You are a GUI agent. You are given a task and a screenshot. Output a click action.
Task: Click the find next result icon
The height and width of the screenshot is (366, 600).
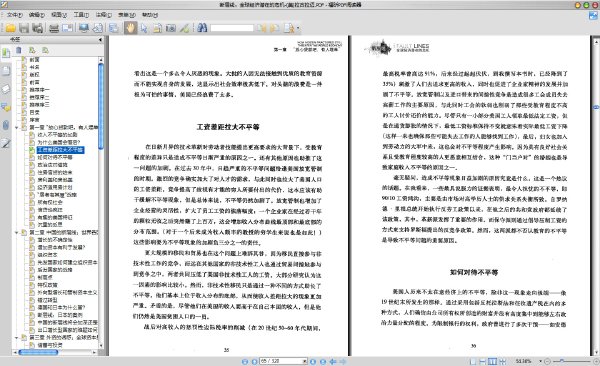coord(275,28)
